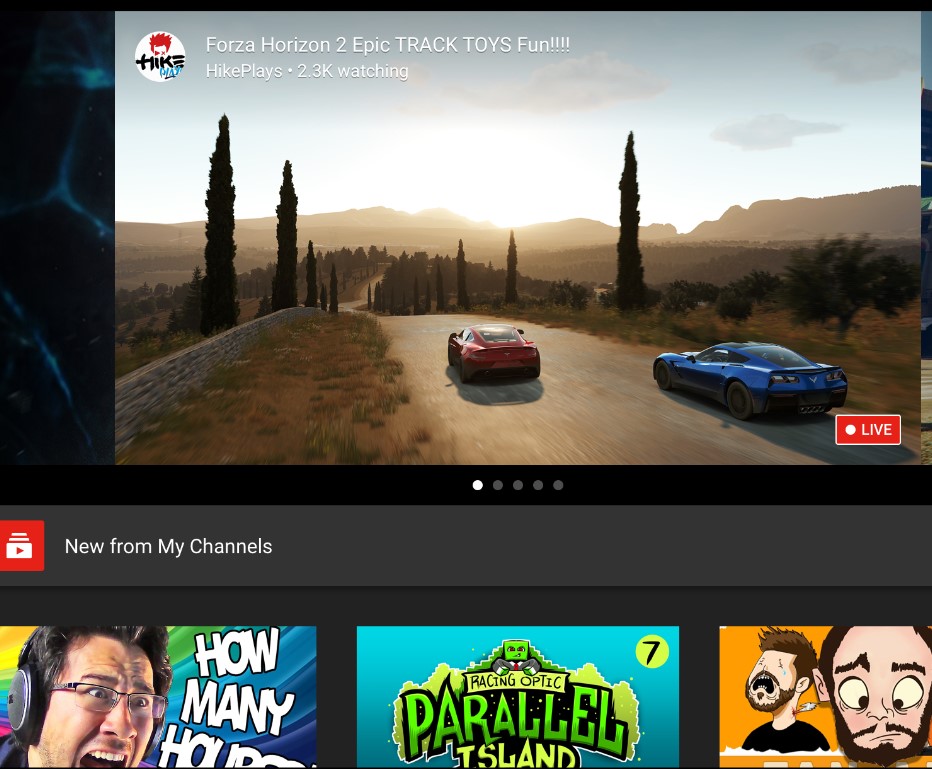Select the fifth carousel page dot
Image resolution: width=932 pixels, height=769 pixels.
point(558,485)
